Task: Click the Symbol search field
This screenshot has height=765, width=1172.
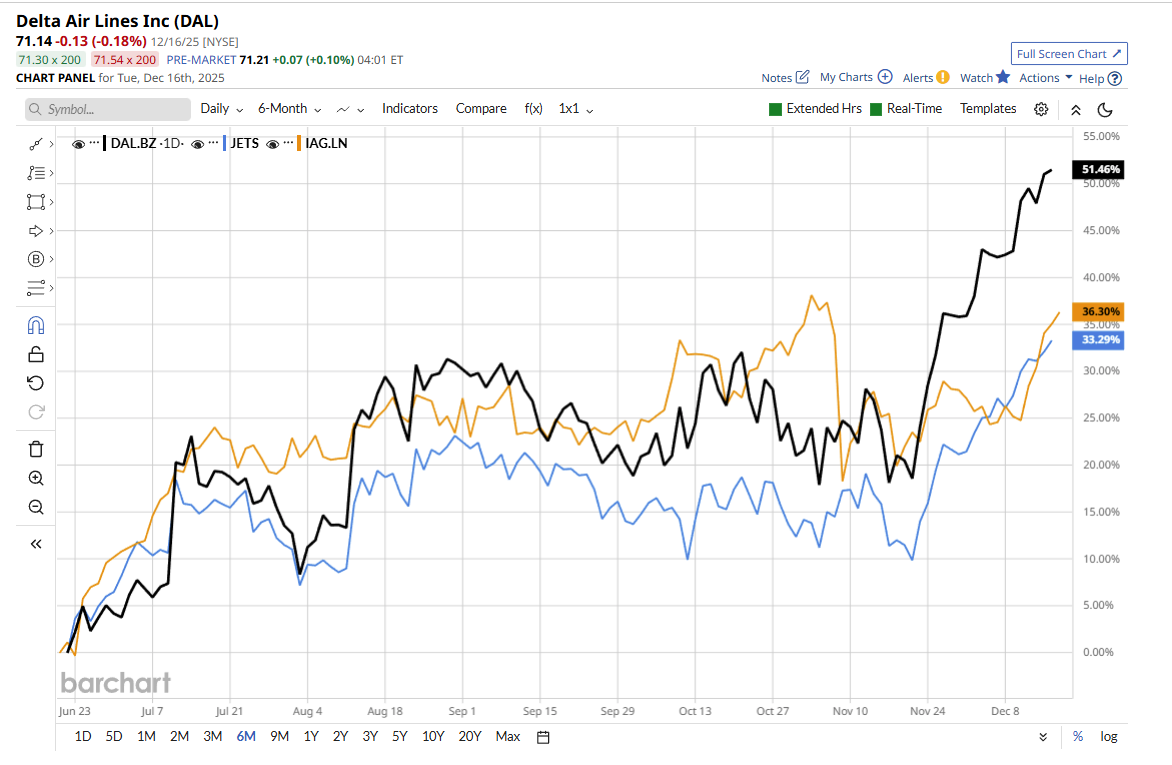Action: [107, 109]
